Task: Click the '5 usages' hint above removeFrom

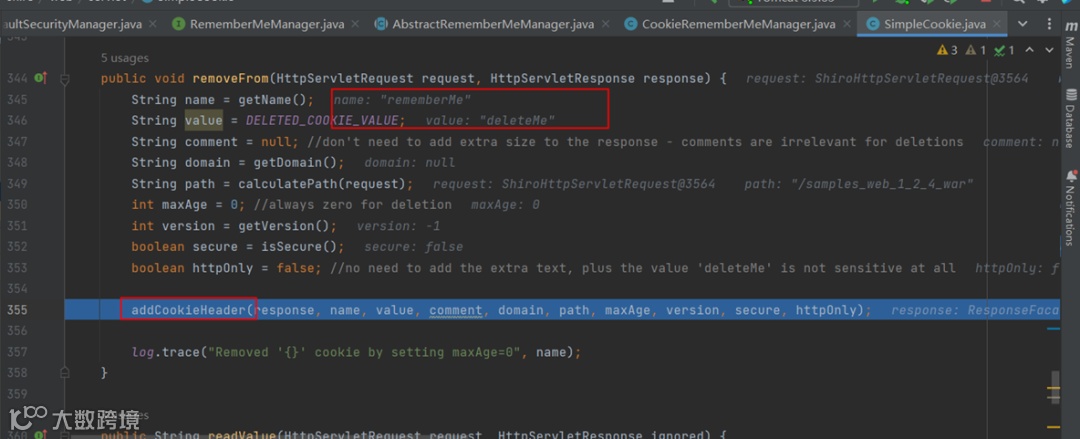Action: [125, 58]
